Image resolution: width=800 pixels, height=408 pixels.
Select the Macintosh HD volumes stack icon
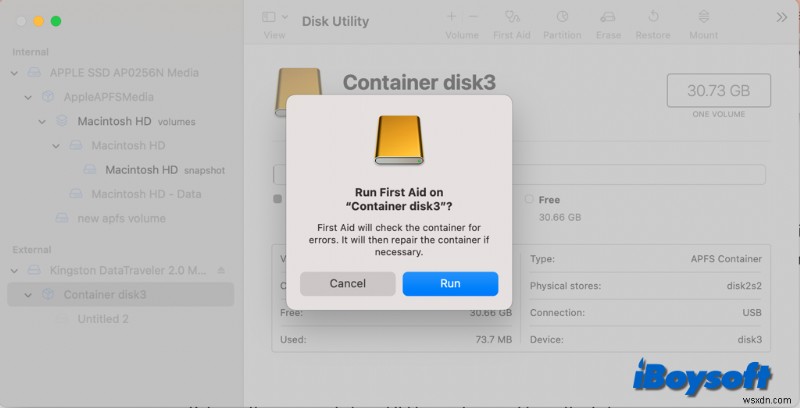pos(62,121)
